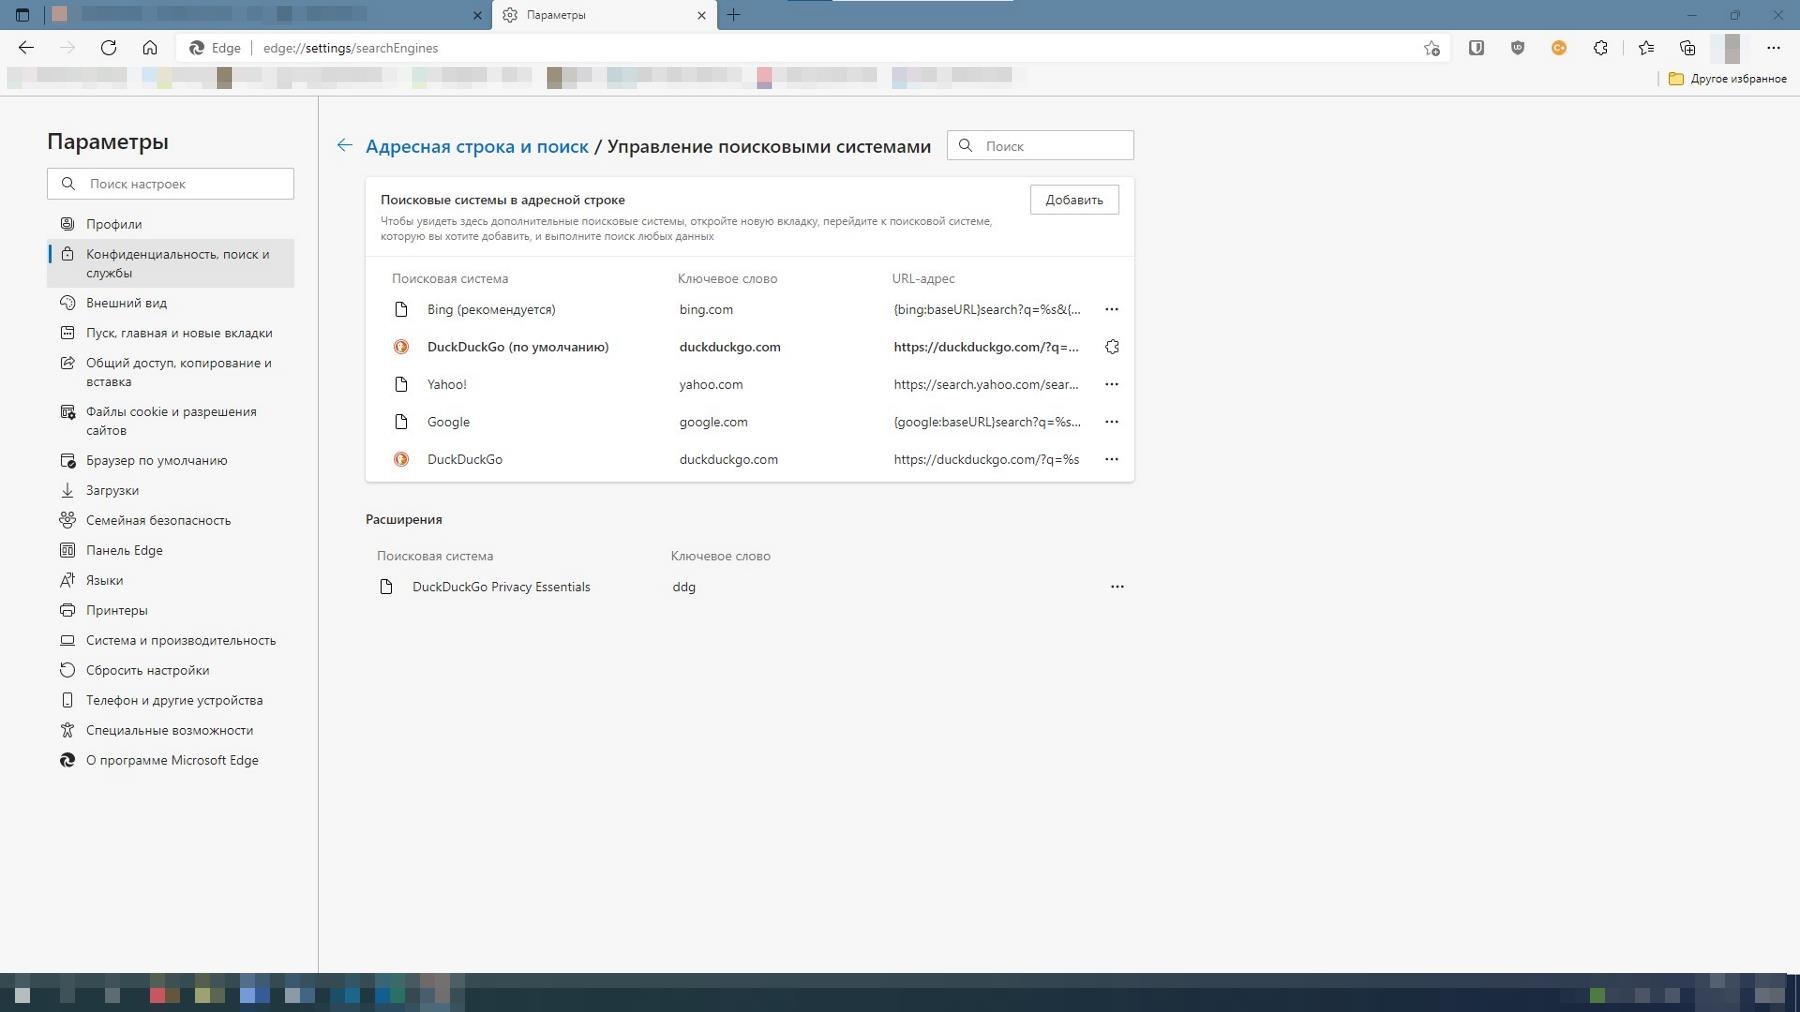Focus the Поиск field for search engines
The height and width of the screenshot is (1012, 1800).
(x=1040, y=146)
